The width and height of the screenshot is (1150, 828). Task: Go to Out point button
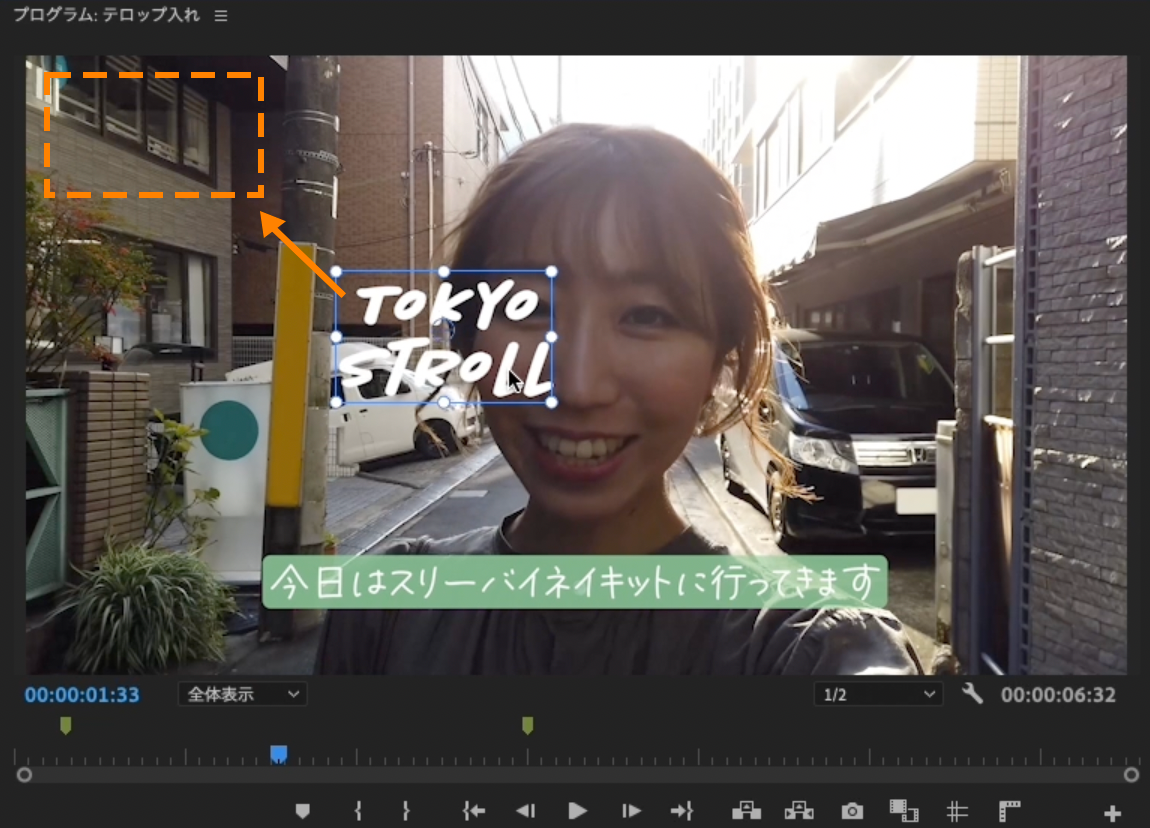point(682,810)
